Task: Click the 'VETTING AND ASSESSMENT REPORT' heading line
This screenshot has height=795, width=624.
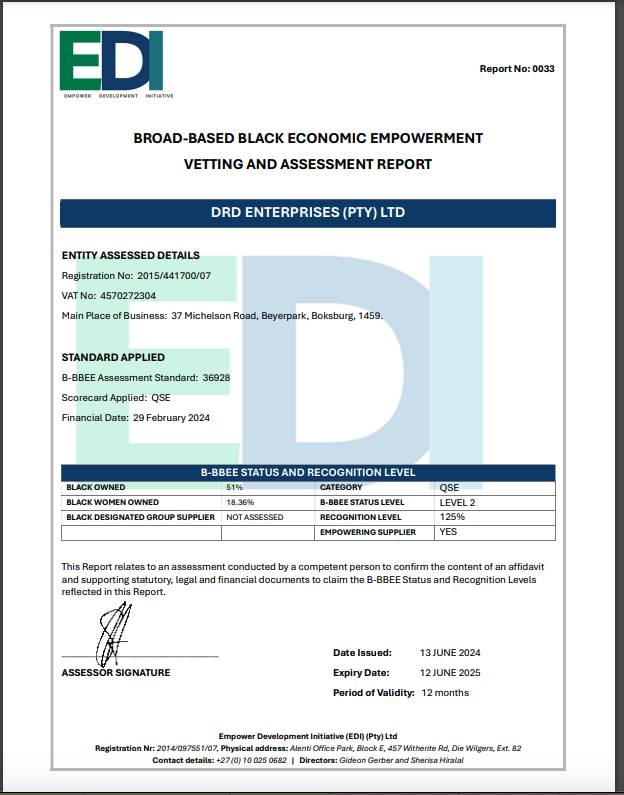Action: (x=308, y=164)
